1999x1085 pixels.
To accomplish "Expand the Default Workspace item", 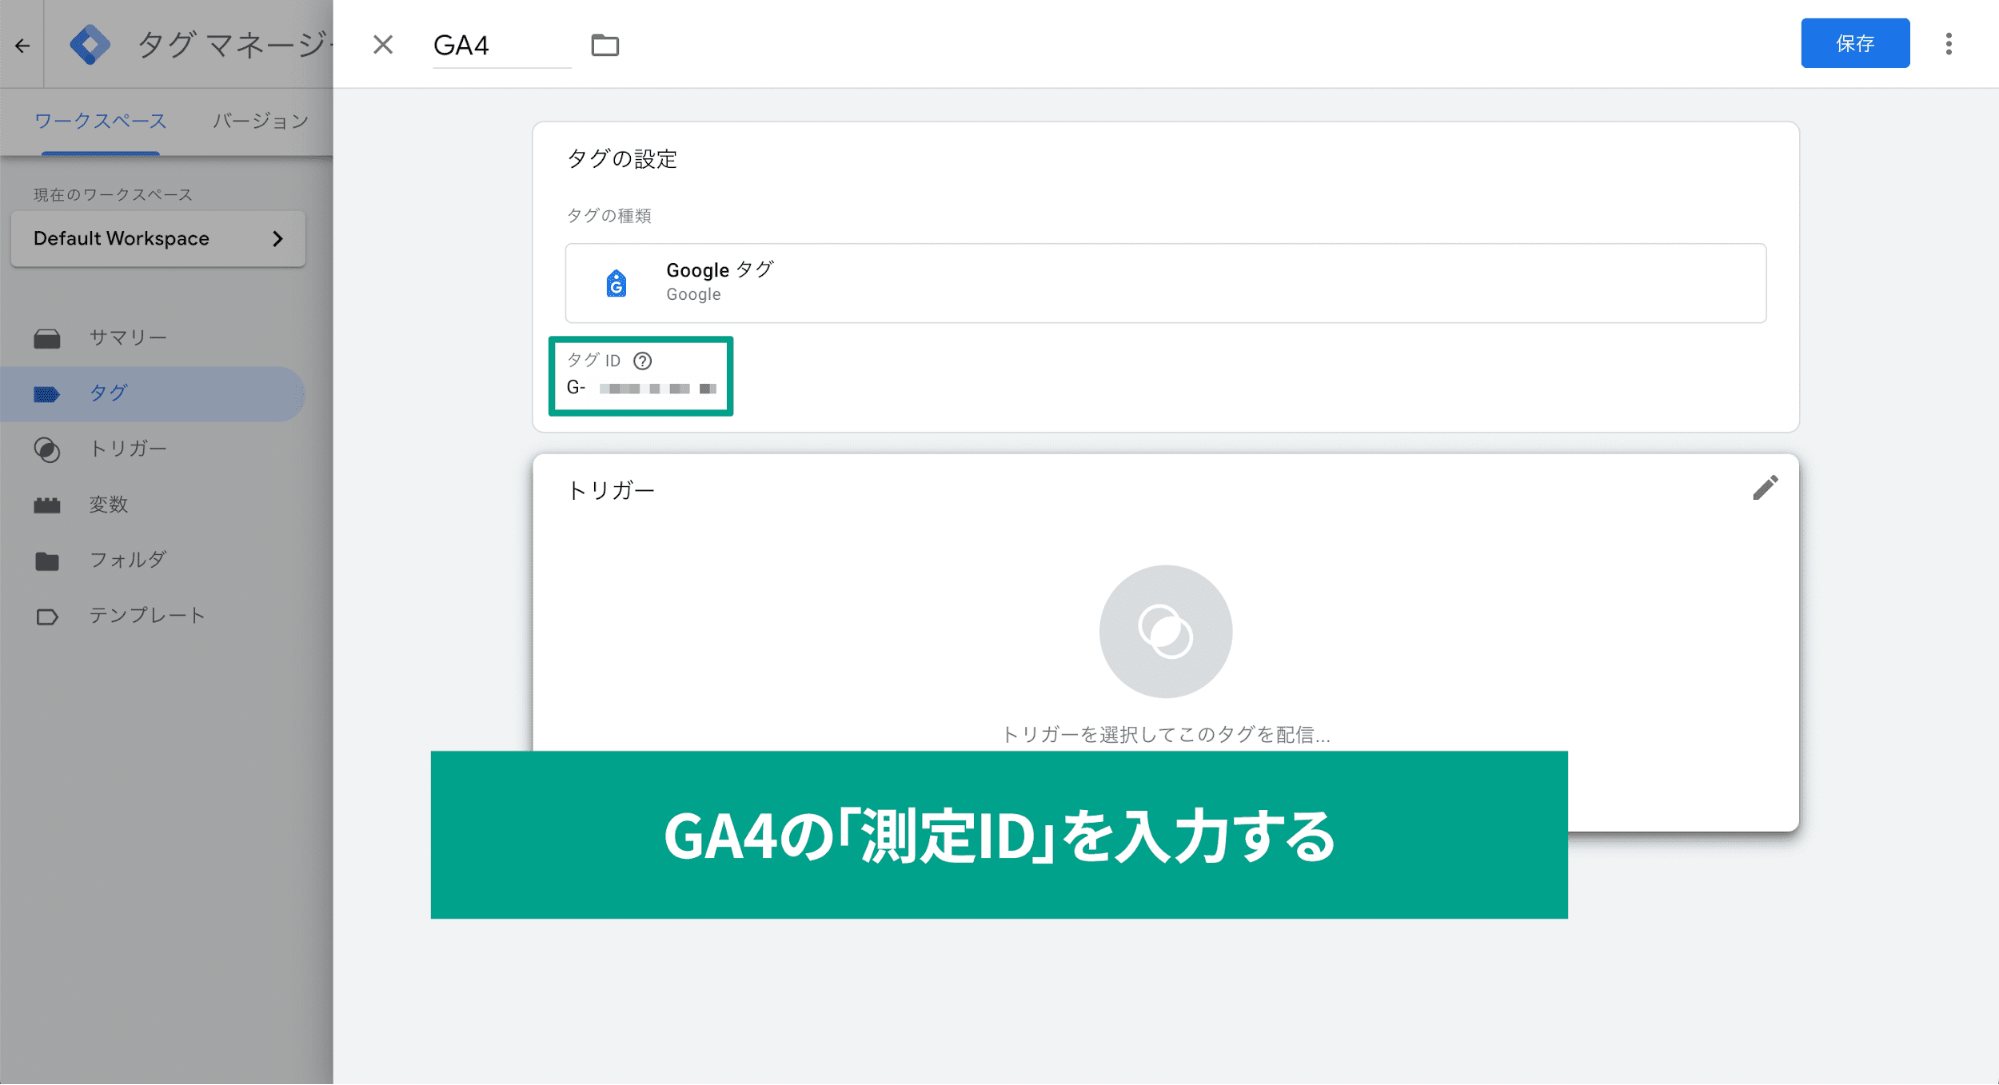I will click(x=278, y=238).
